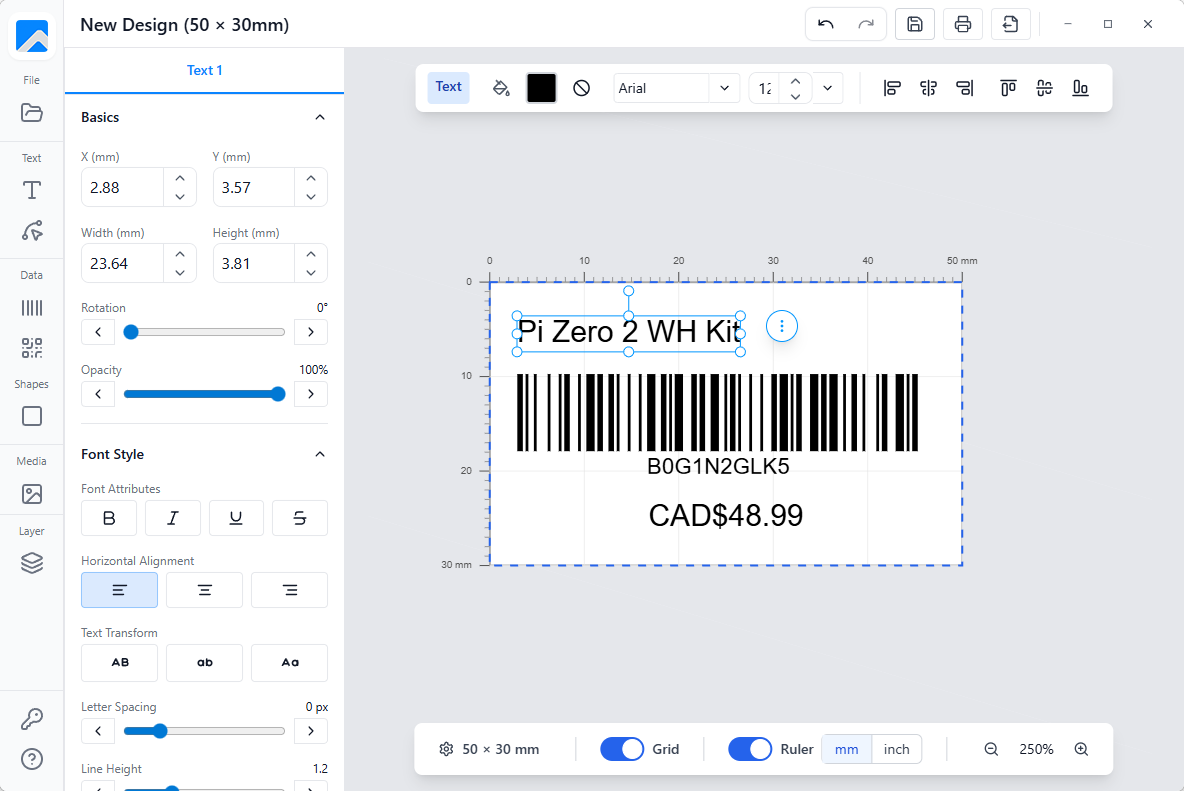Collapse the Font Style section
1184x791 pixels.
point(319,453)
